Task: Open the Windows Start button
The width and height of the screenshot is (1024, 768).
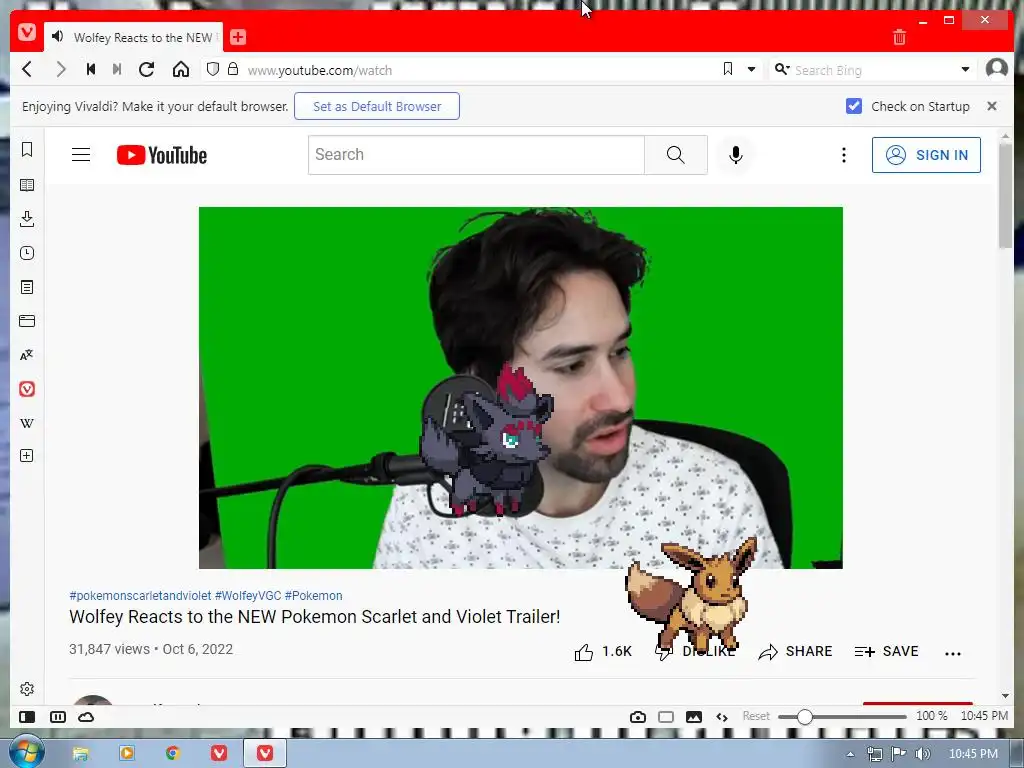Action: (x=26, y=752)
